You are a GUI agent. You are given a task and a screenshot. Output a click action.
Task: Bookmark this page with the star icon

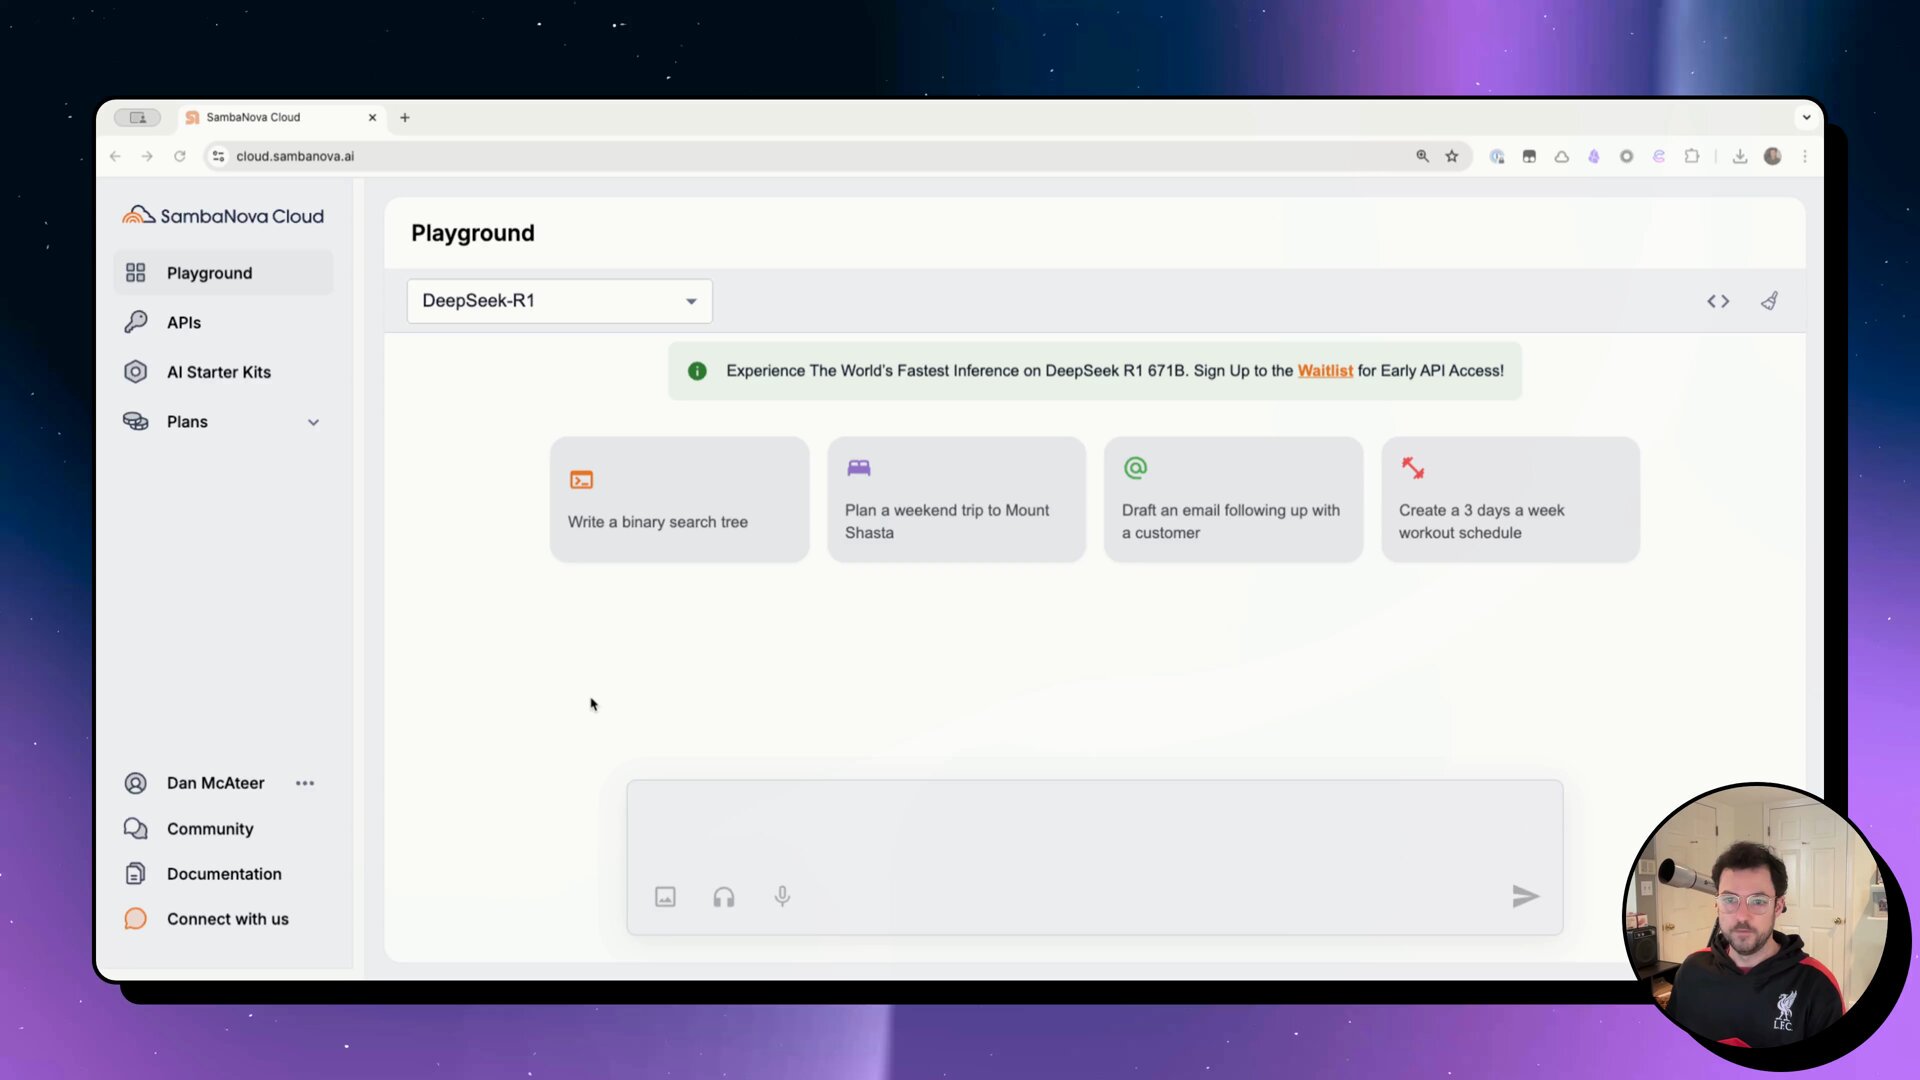click(x=1452, y=156)
